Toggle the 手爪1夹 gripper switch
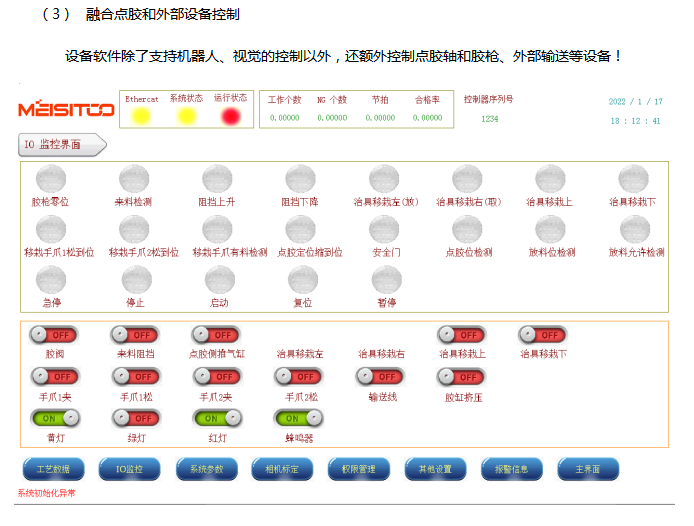This screenshot has height=526, width=694. point(54,377)
